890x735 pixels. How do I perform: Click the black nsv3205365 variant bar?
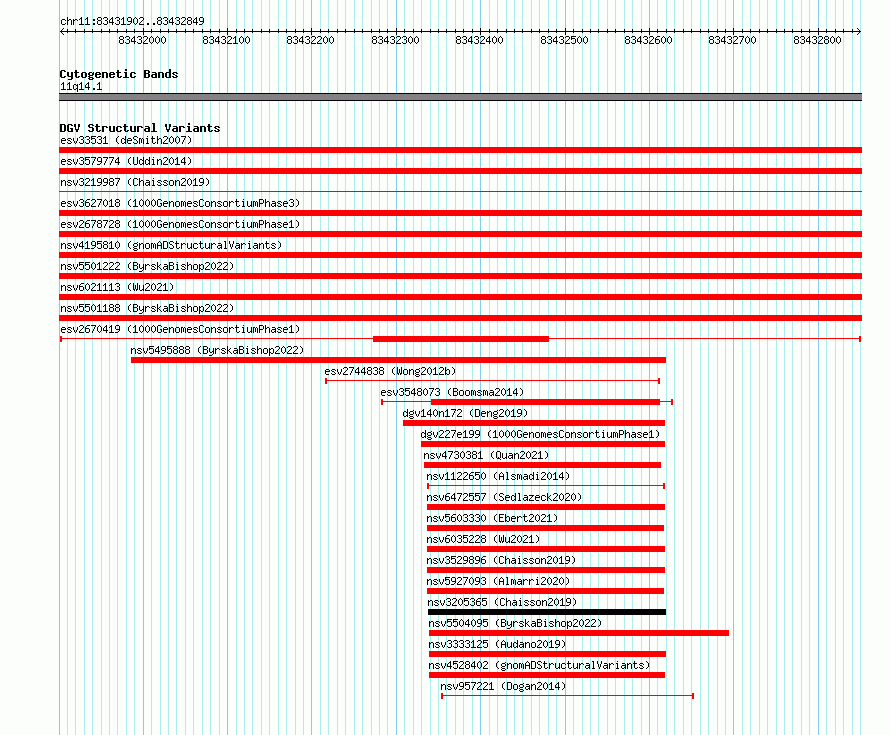point(547,612)
